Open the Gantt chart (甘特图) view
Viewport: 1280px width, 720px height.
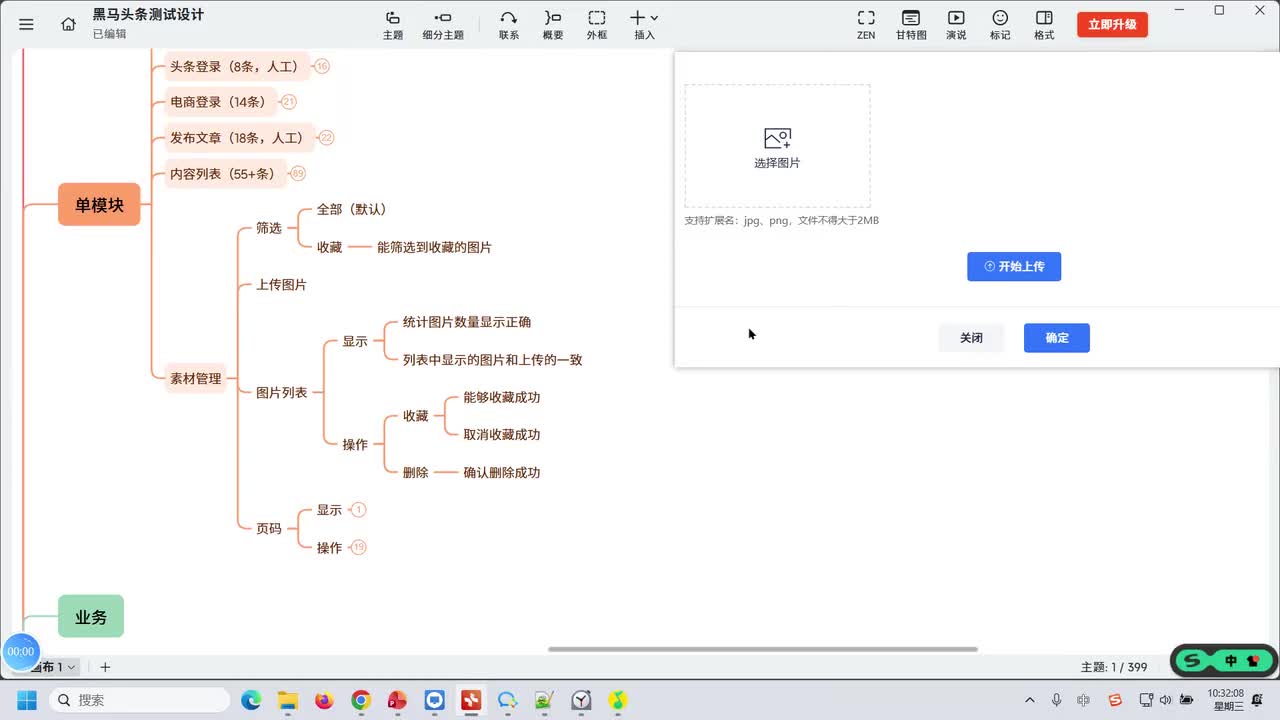911,25
